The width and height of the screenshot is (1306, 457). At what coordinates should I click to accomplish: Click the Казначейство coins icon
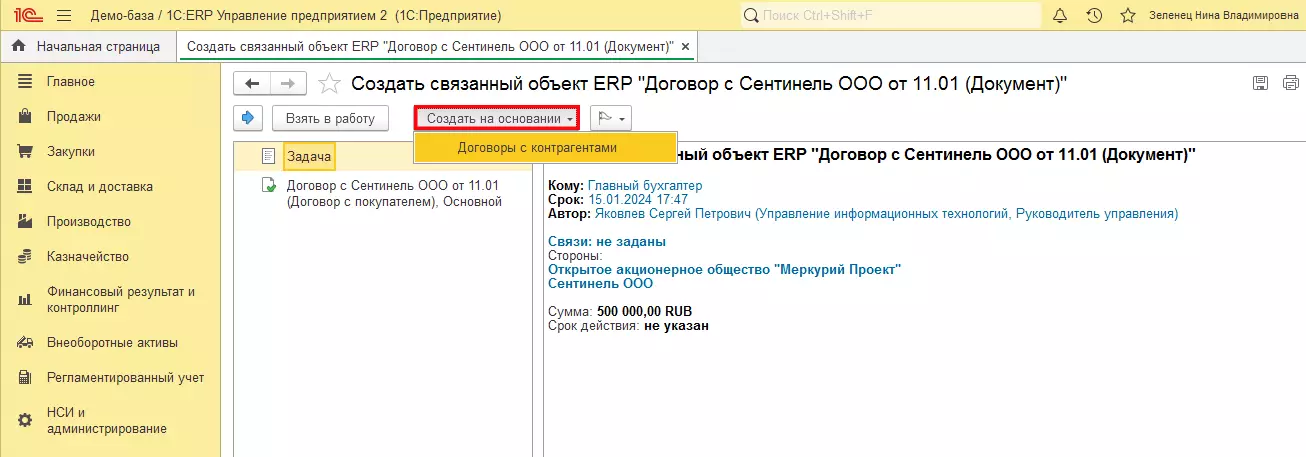(x=25, y=257)
